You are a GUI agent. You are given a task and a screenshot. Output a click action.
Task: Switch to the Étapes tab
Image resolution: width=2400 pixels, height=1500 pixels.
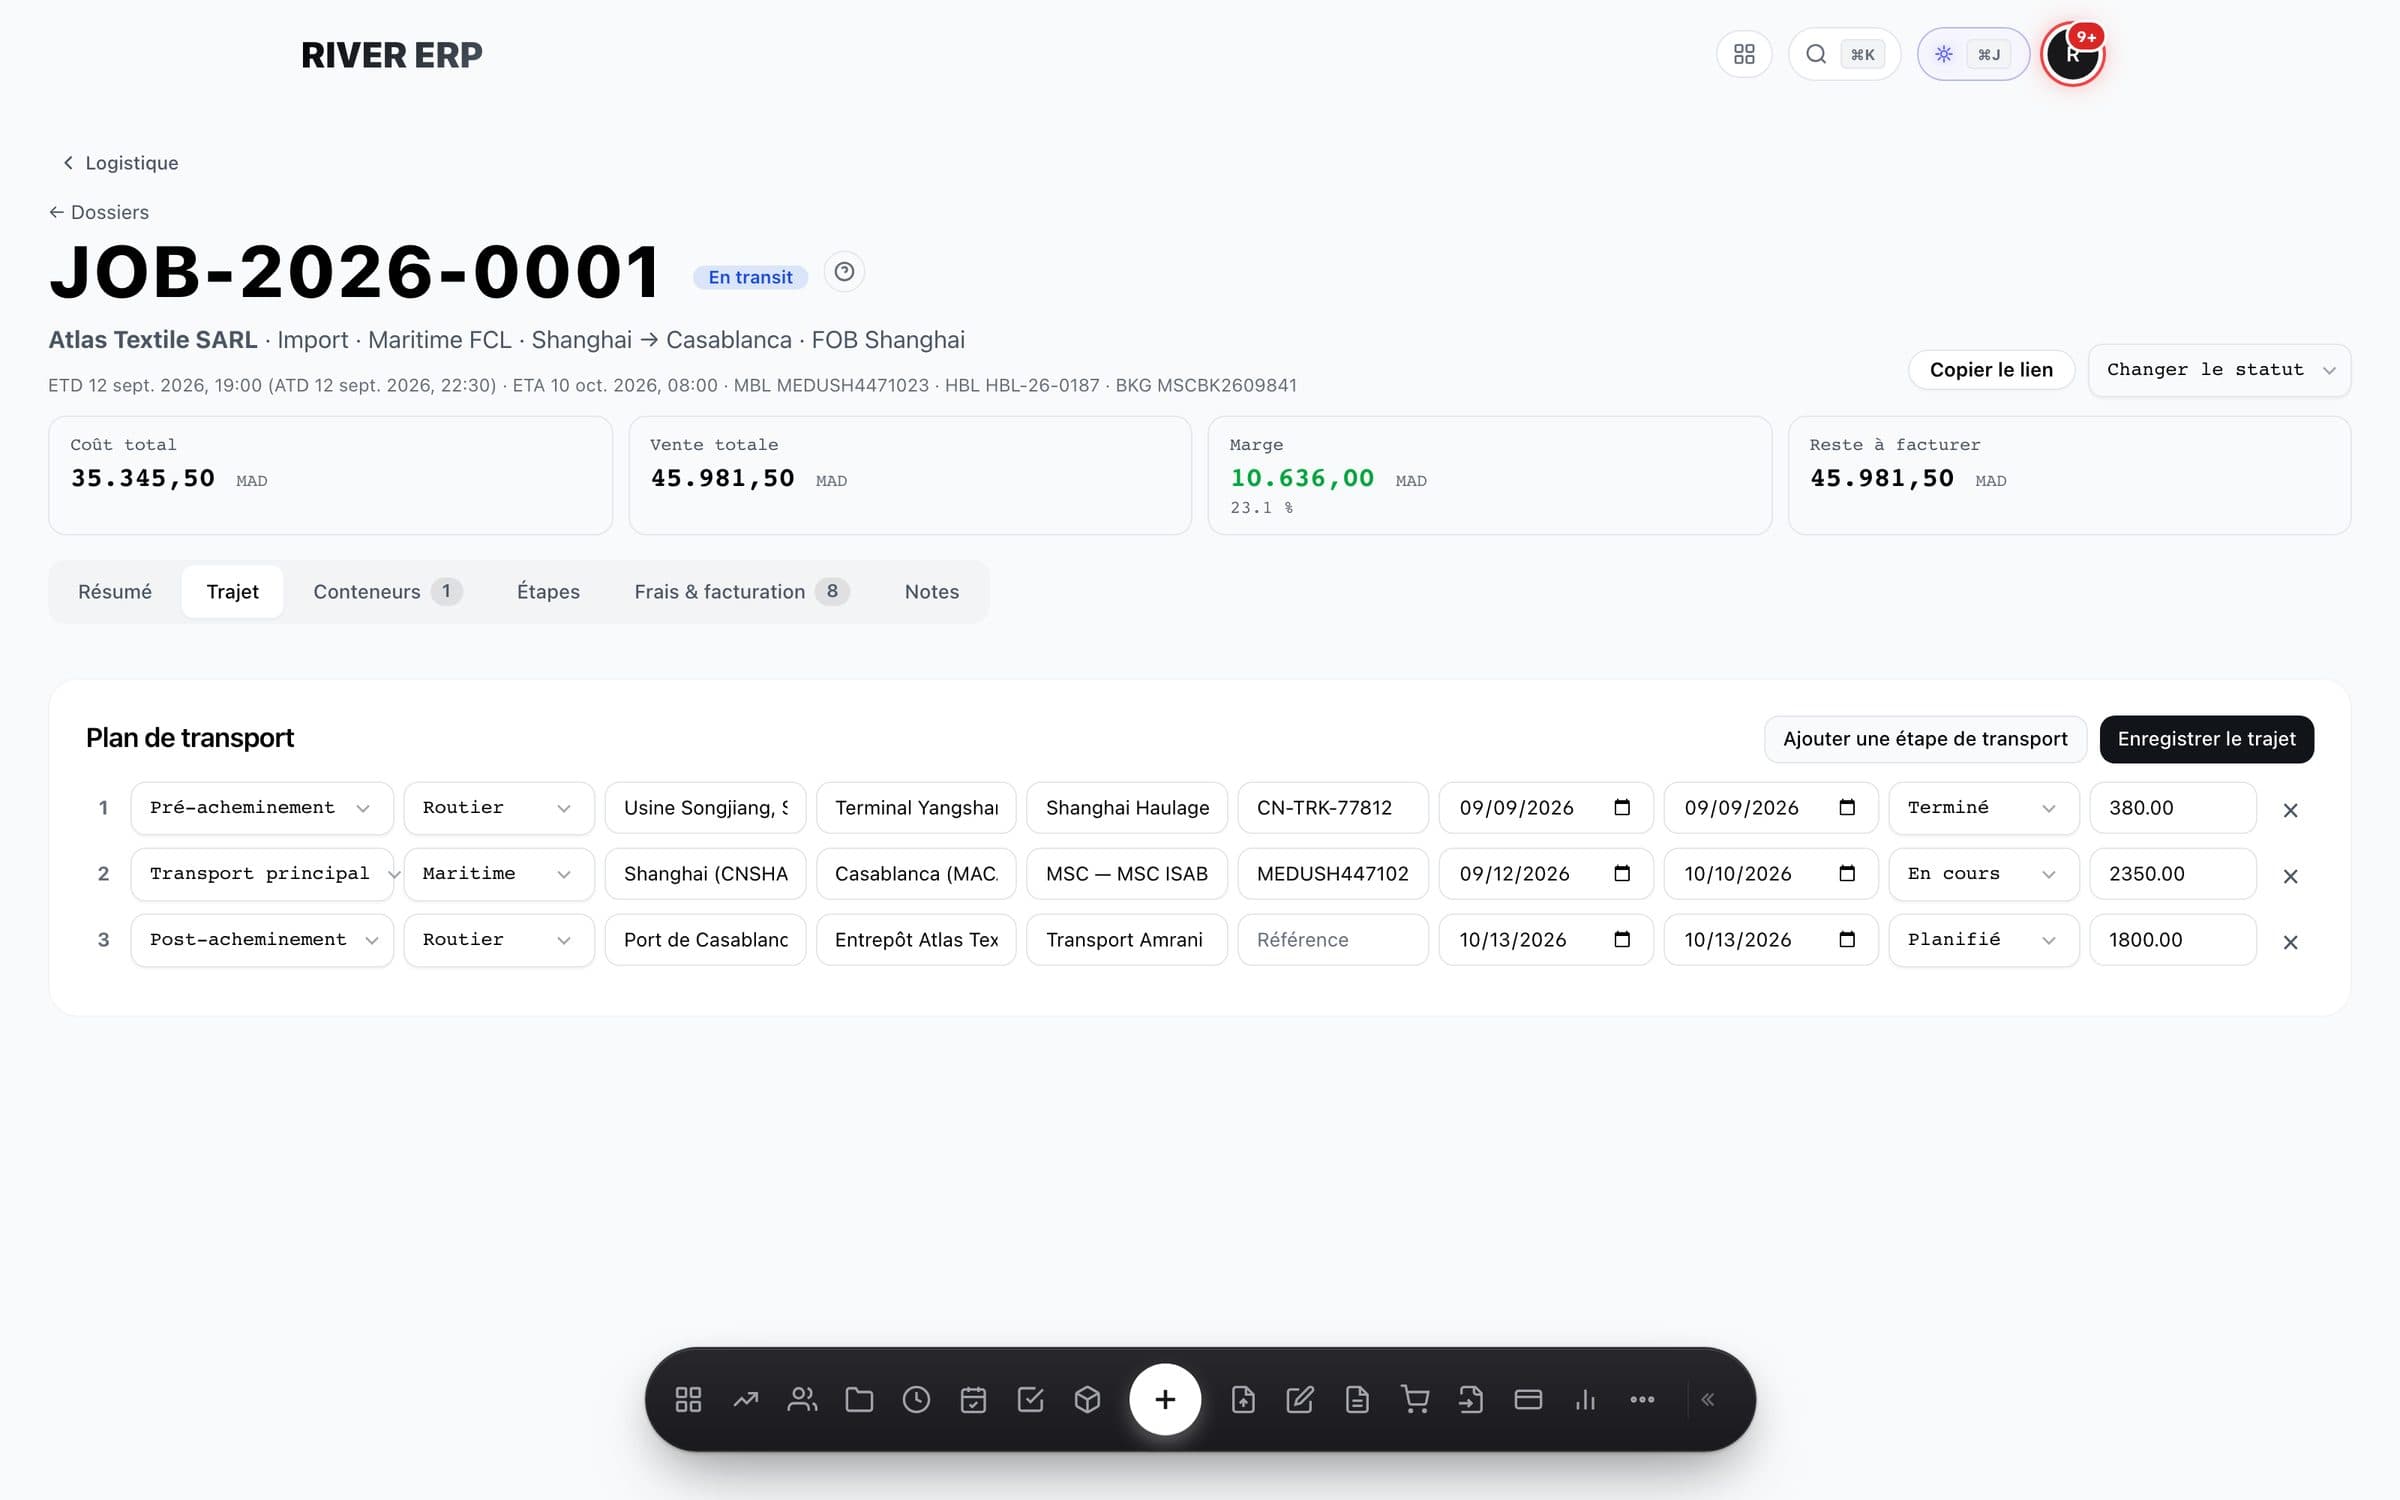tap(548, 592)
